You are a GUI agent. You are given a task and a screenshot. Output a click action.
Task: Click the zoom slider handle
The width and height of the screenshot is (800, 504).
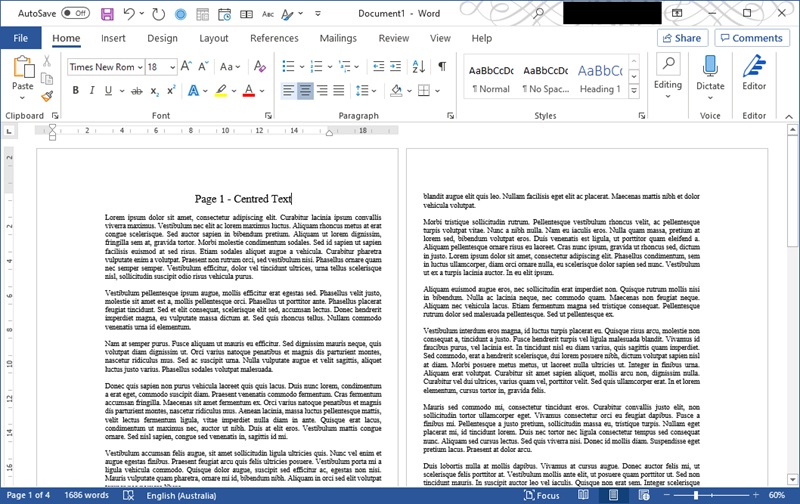(x=695, y=495)
